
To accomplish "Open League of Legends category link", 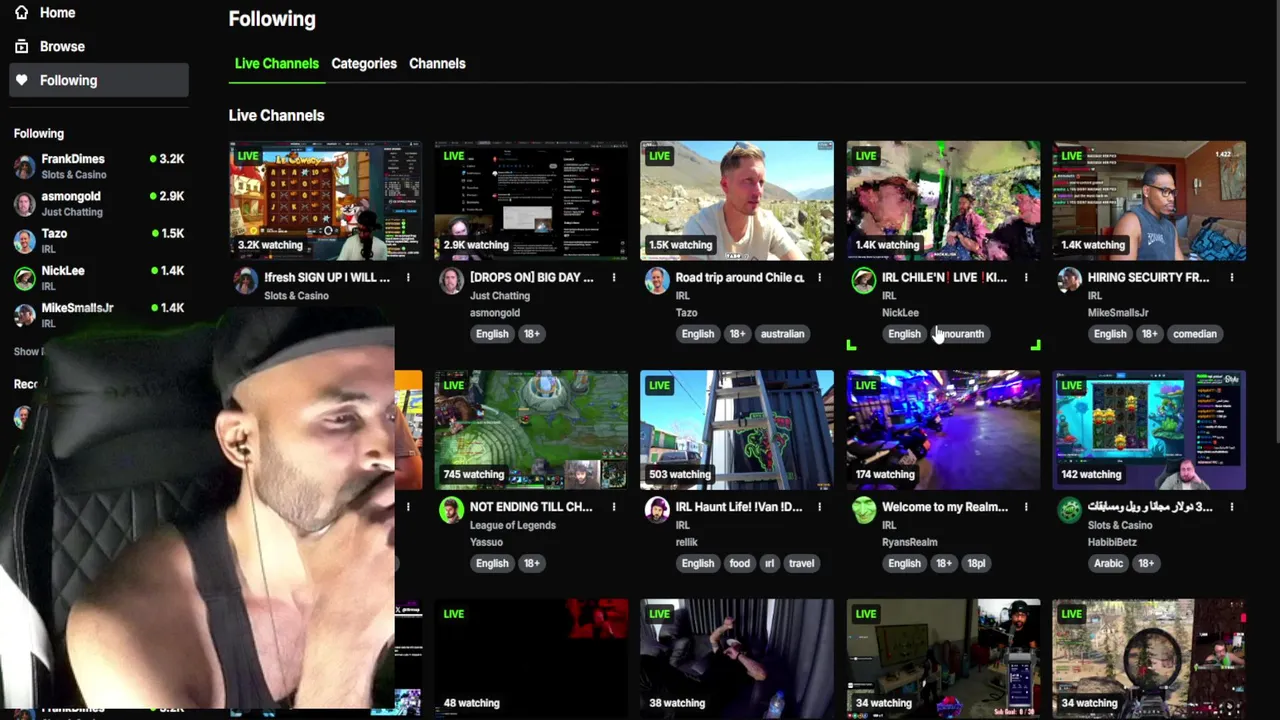I will tap(513, 525).
